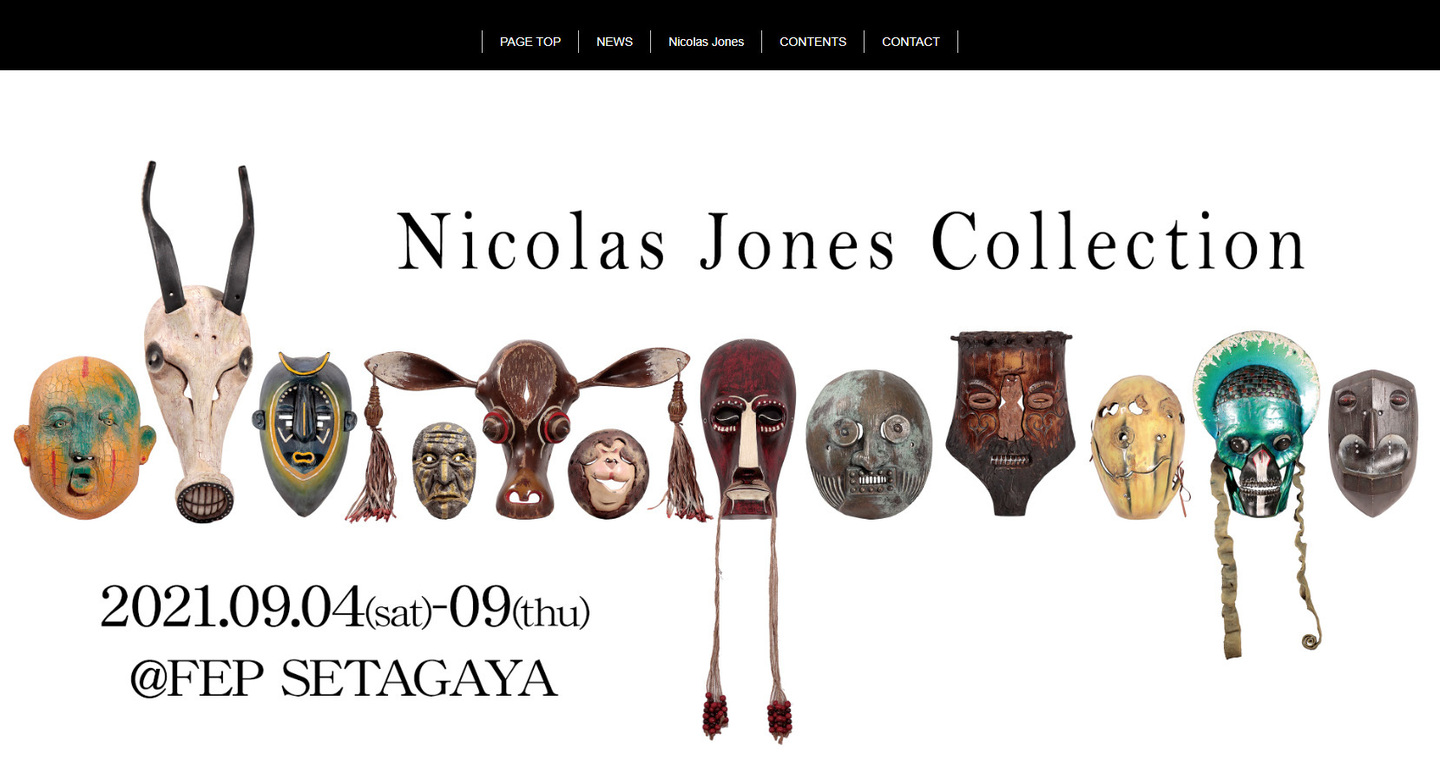This screenshot has height=766, width=1440.
Task: Click the dark brown carved wooden mask
Action: tap(1010, 422)
